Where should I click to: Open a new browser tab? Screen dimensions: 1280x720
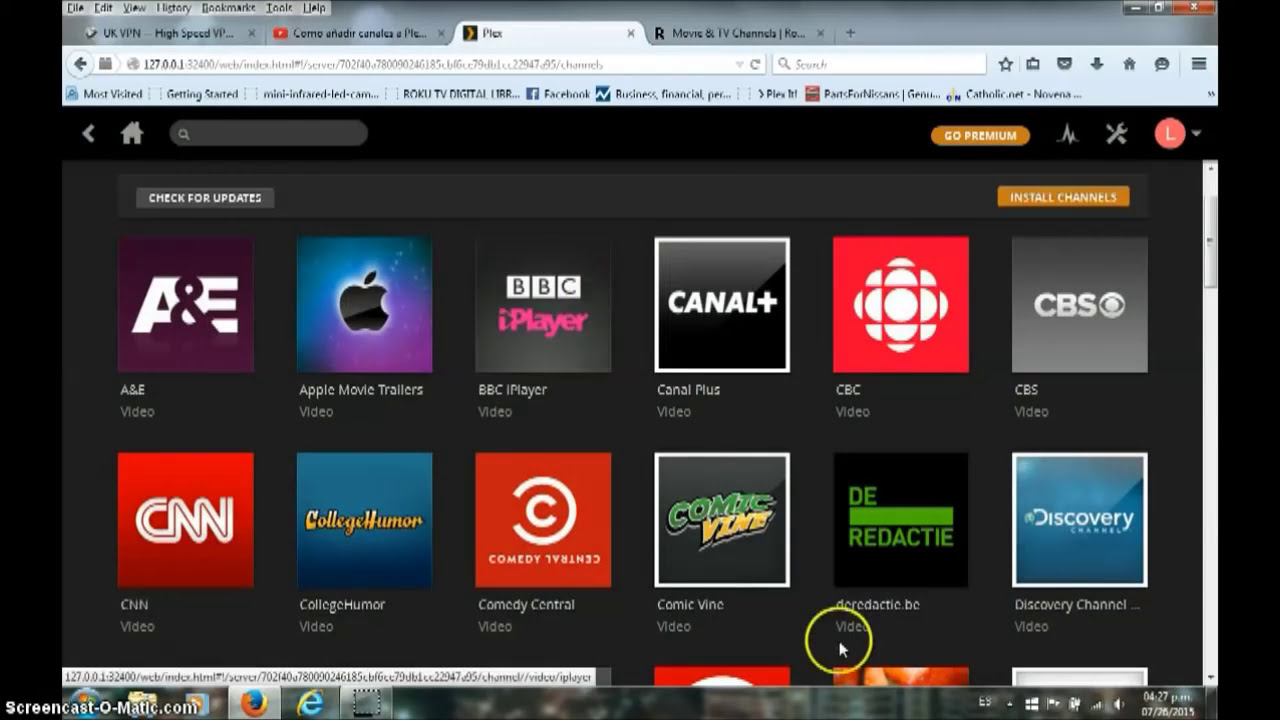click(850, 33)
